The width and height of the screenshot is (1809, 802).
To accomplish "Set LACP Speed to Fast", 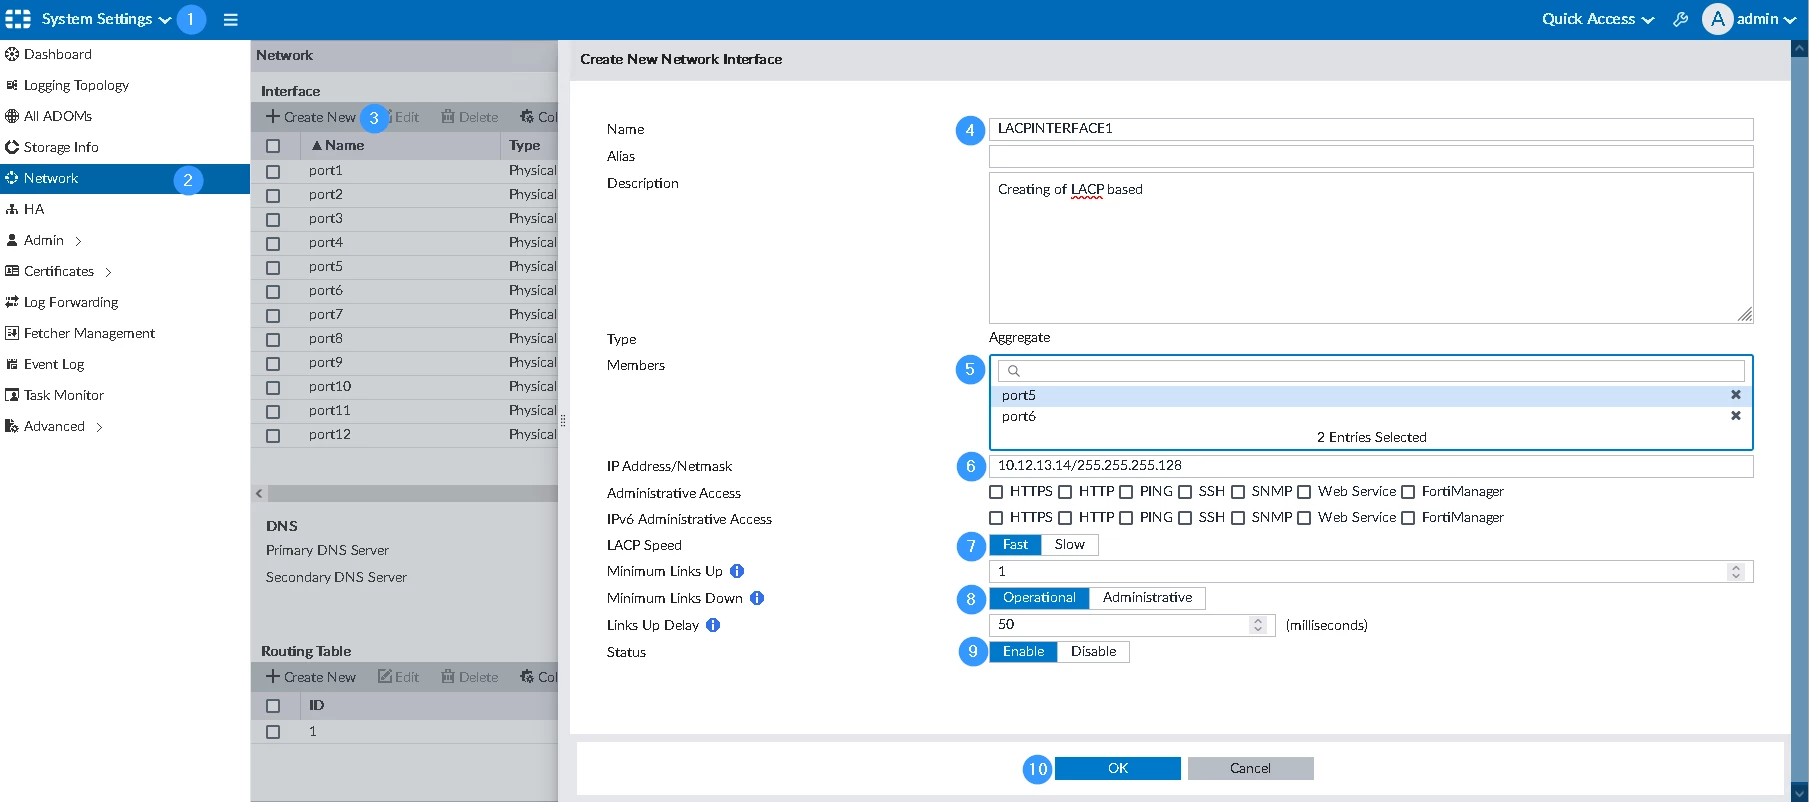I will [1015, 545].
